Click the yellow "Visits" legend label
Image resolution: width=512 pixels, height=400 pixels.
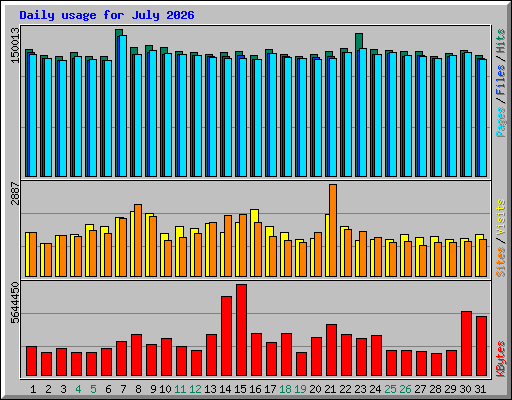click(501, 218)
